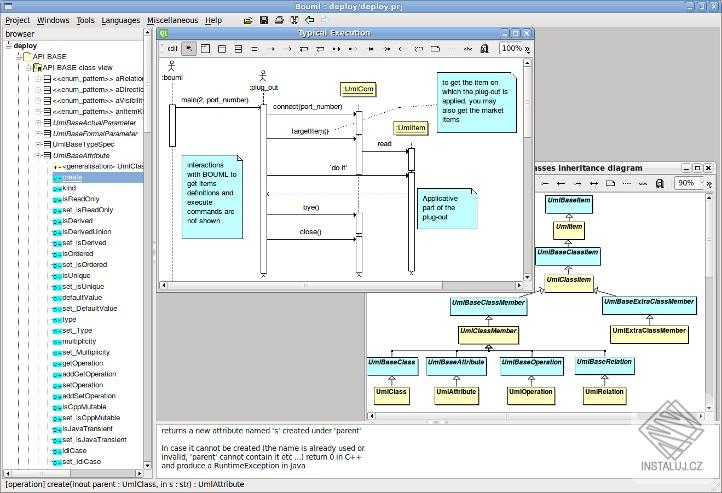Expand the UmlBaseTypeSpec class node
Screen dimensions: 722x493
pos(38,145)
